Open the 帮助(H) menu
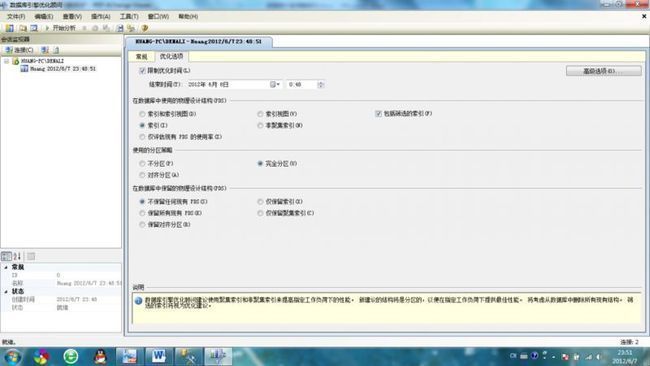Viewport: 650px width, 366px height. pyautogui.click(x=188, y=17)
